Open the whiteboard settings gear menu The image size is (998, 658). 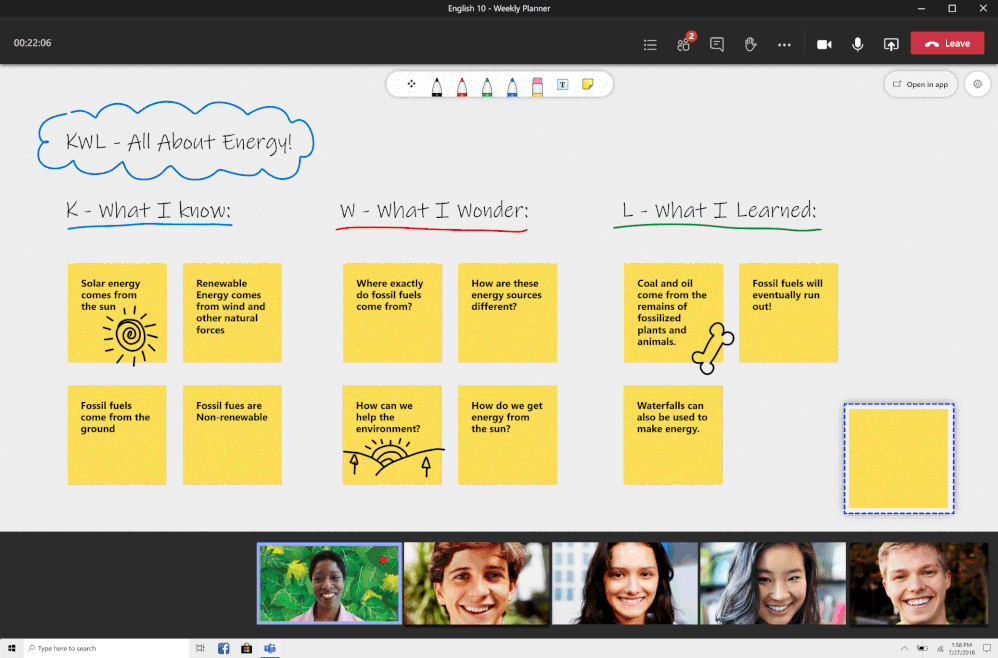coord(977,84)
